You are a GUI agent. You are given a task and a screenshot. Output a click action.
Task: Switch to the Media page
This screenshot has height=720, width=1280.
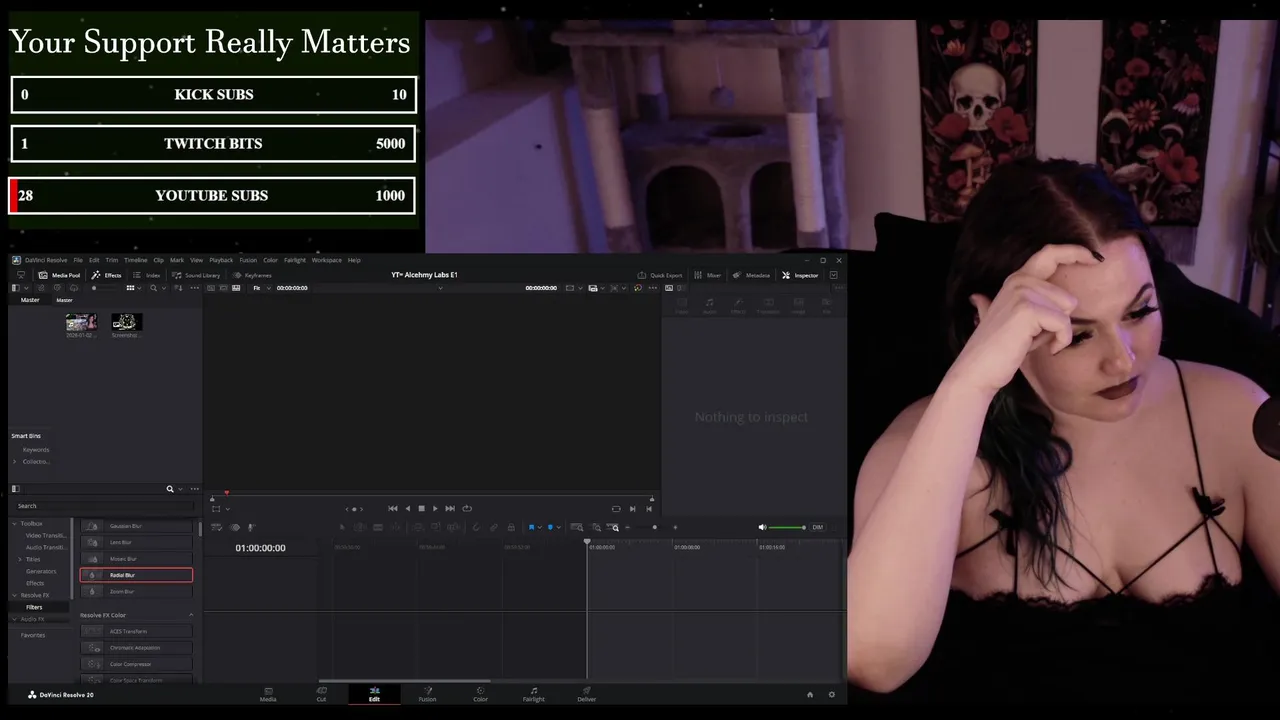coord(268,694)
